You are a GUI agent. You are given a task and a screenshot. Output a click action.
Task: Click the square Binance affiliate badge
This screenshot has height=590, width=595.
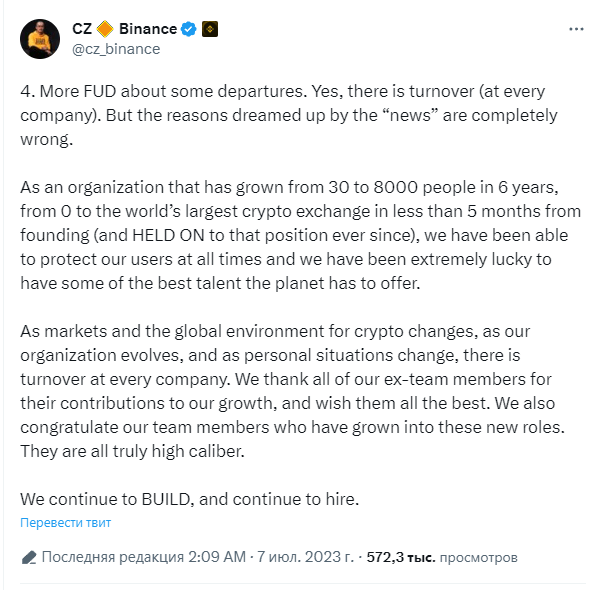pyautogui.click(x=210, y=29)
